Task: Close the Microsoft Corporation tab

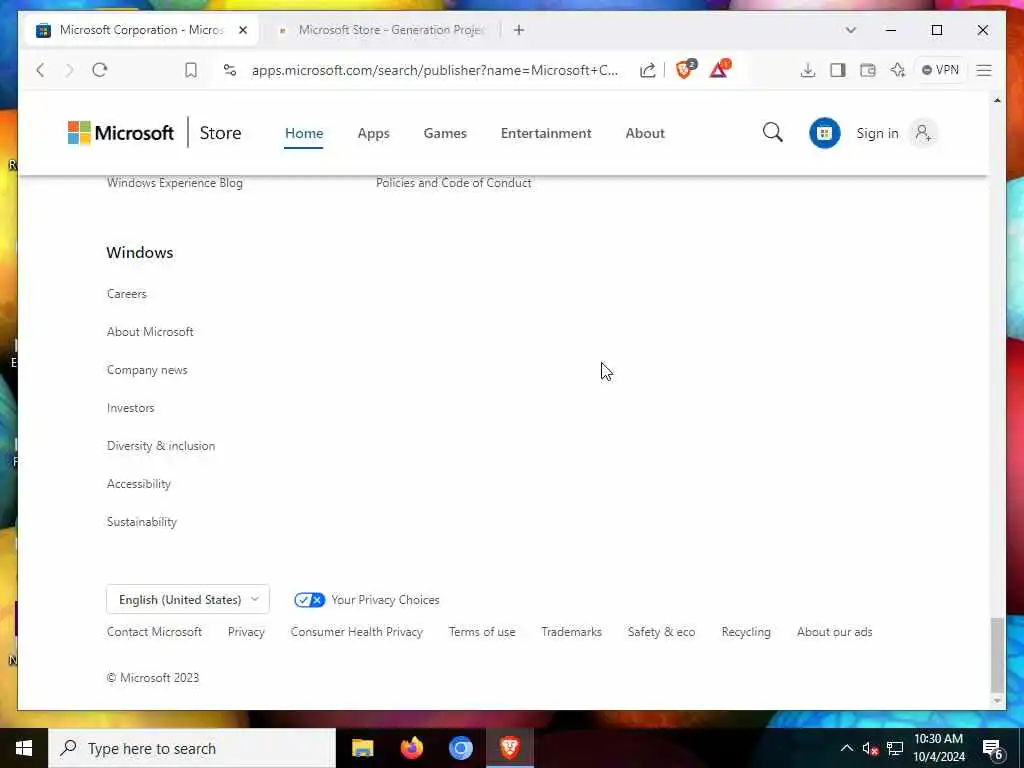Action: (x=243, y=30)
